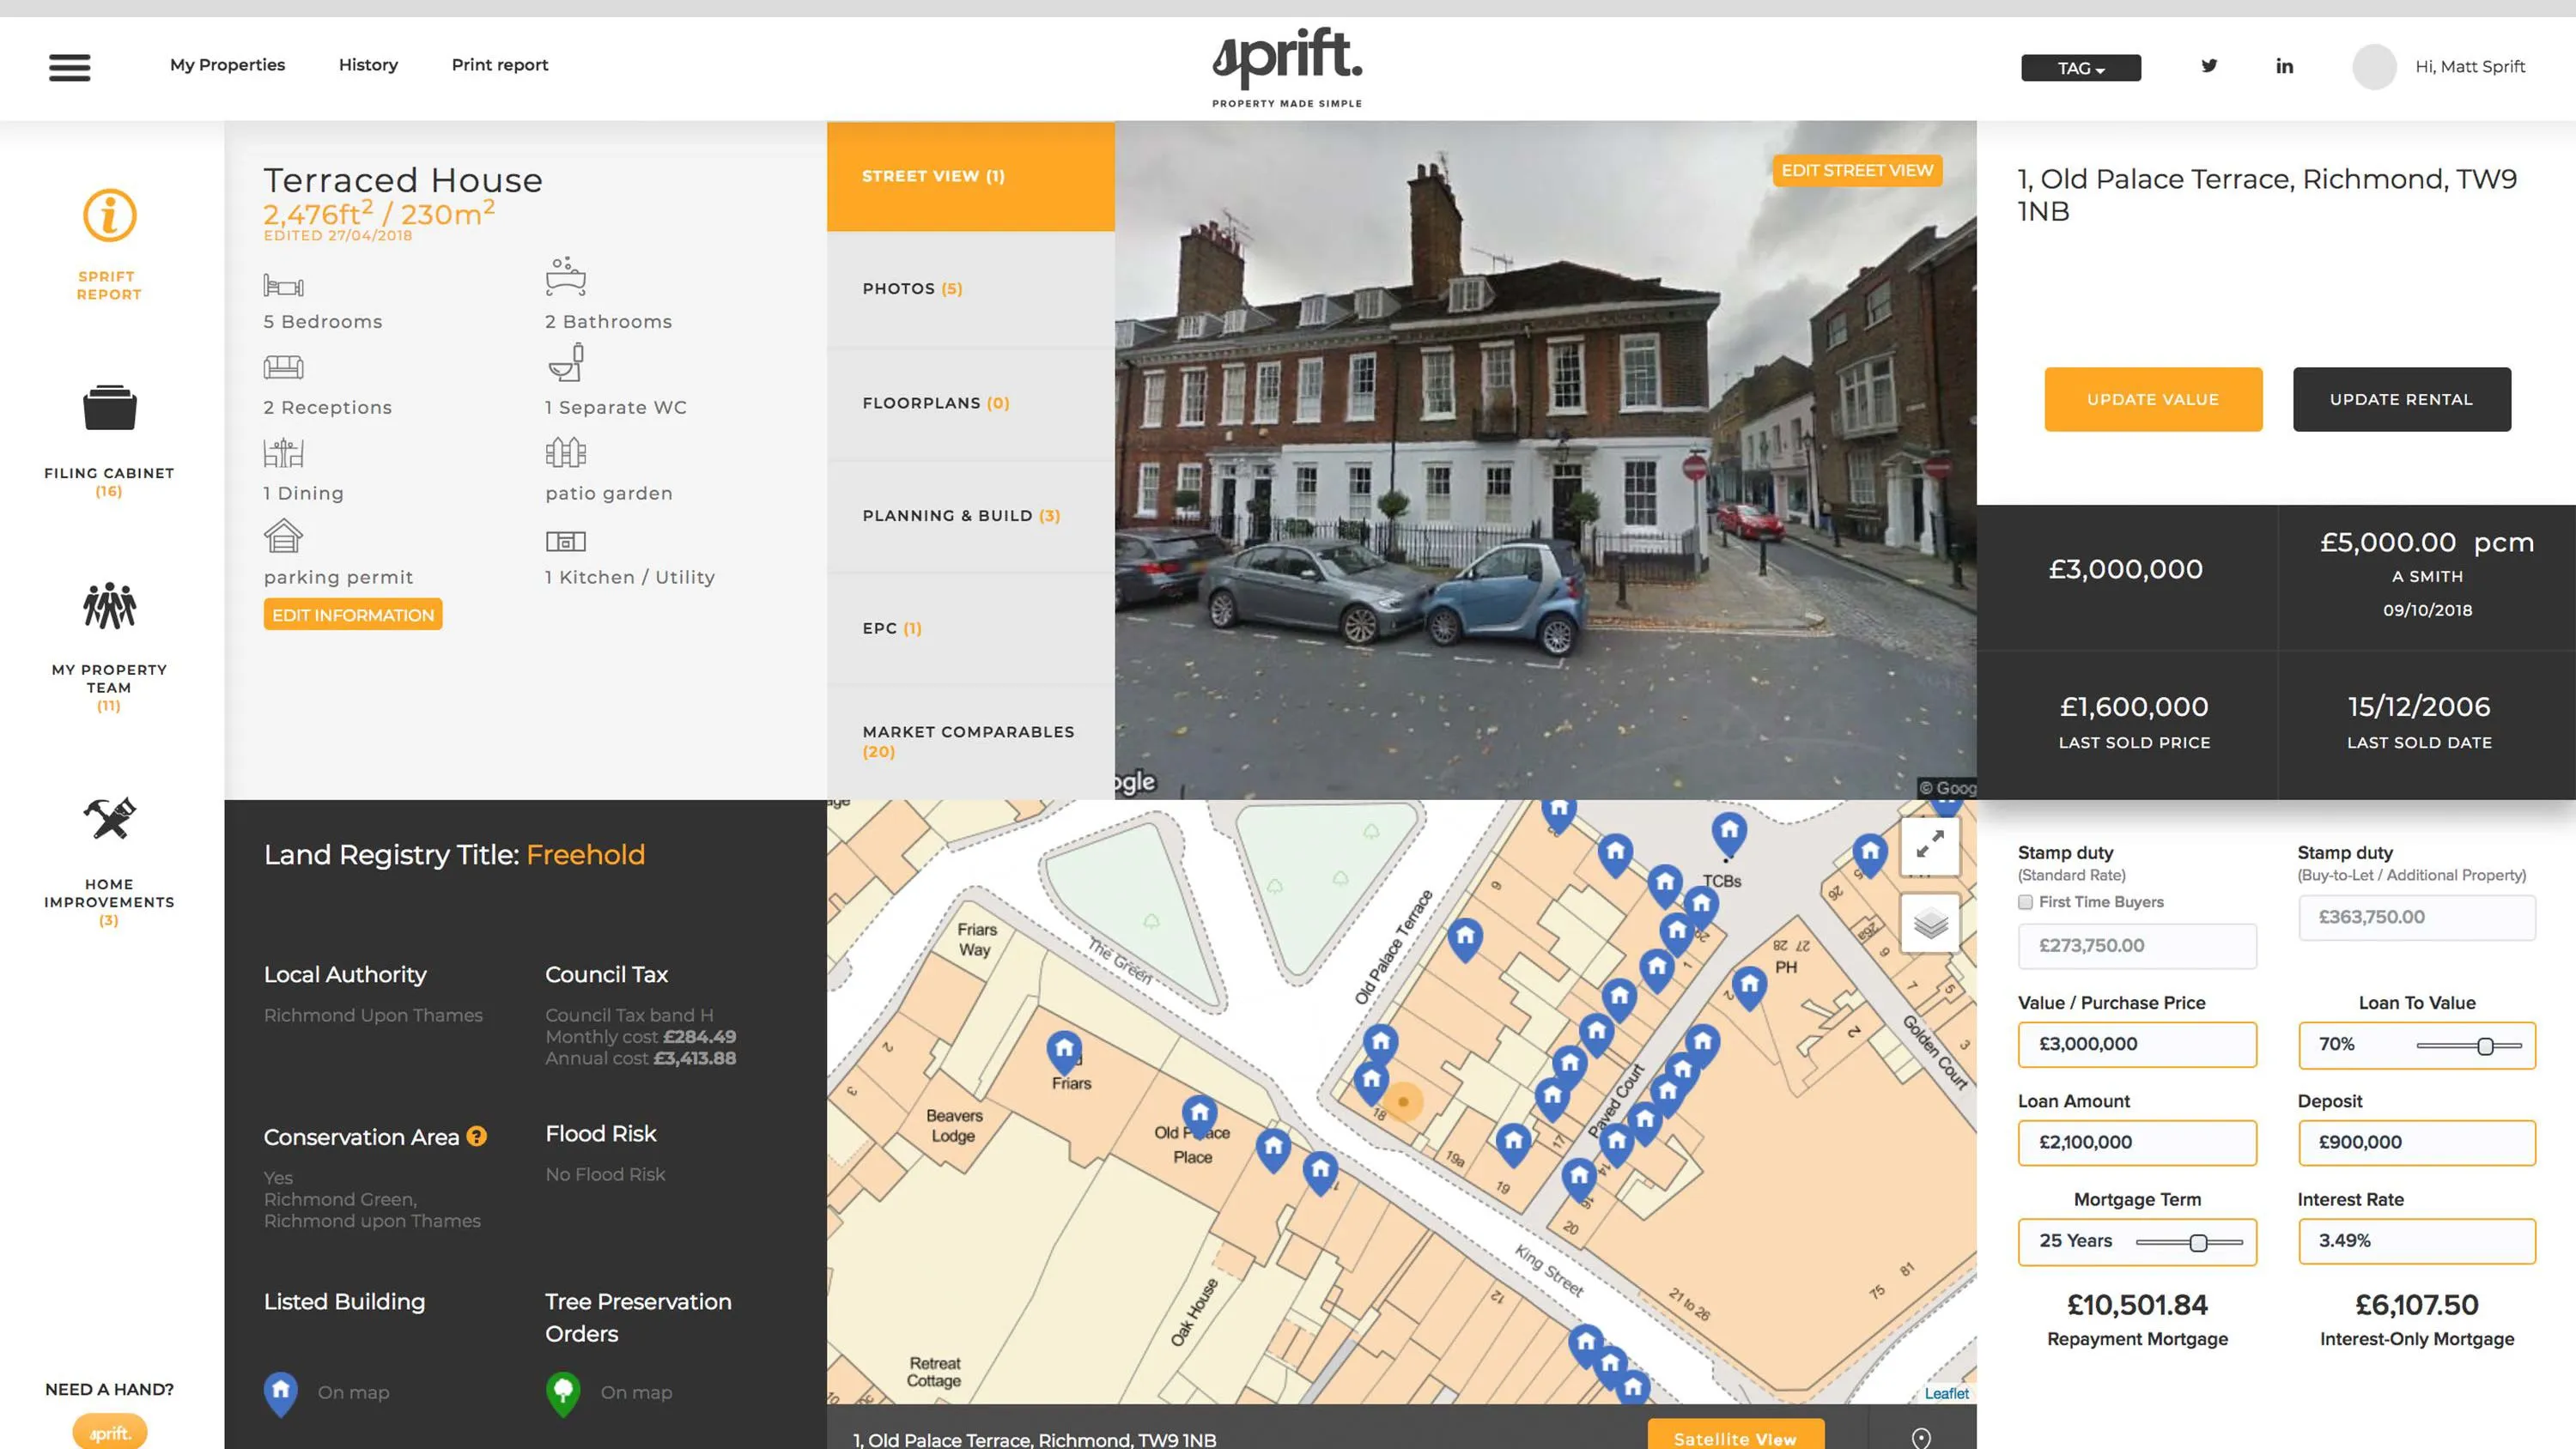
Task: Click the receptions sofa icon
Action: pos(283,367)
